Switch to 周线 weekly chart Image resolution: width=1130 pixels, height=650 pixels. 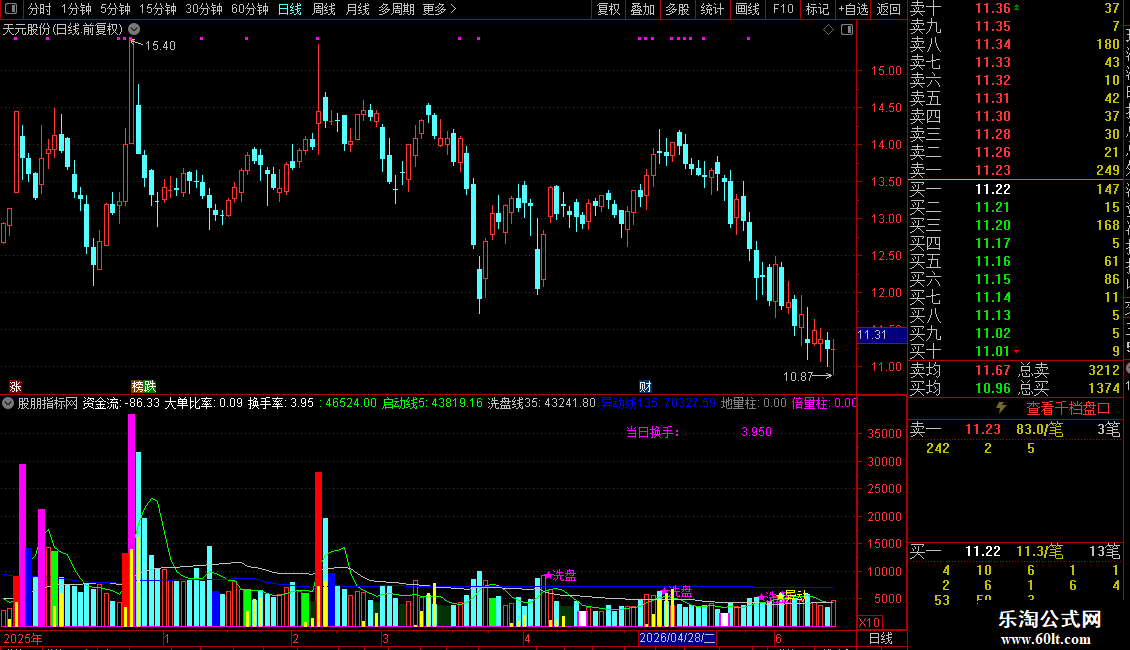pyautogui.click(x=324, y=9)
